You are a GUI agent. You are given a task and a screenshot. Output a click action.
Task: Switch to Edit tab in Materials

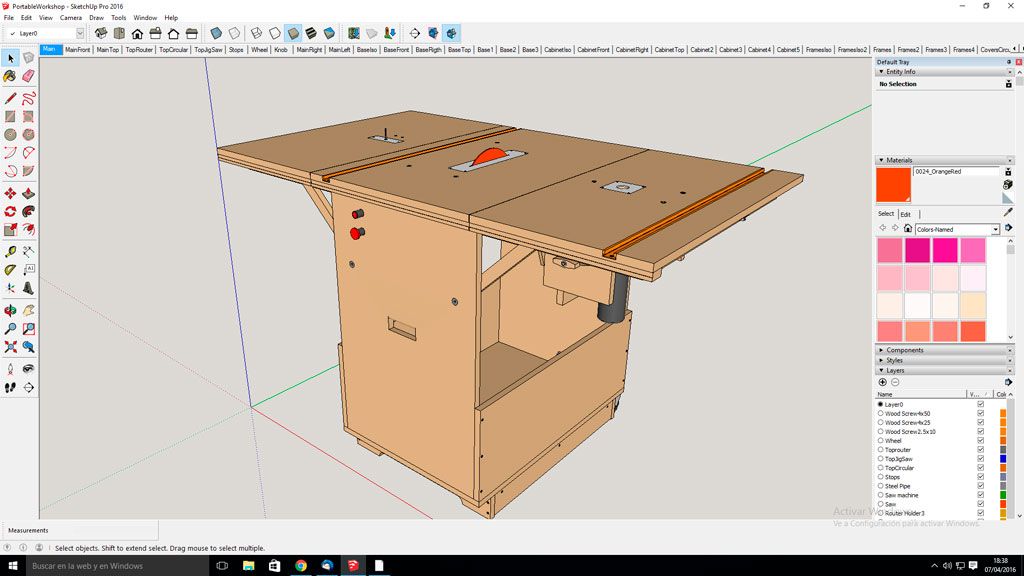(x=905, y=214)
